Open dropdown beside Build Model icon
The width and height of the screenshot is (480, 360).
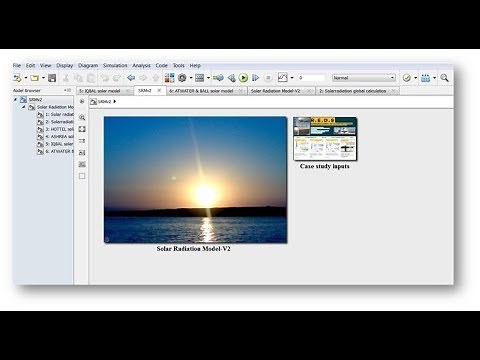click(x=434, y=78)
